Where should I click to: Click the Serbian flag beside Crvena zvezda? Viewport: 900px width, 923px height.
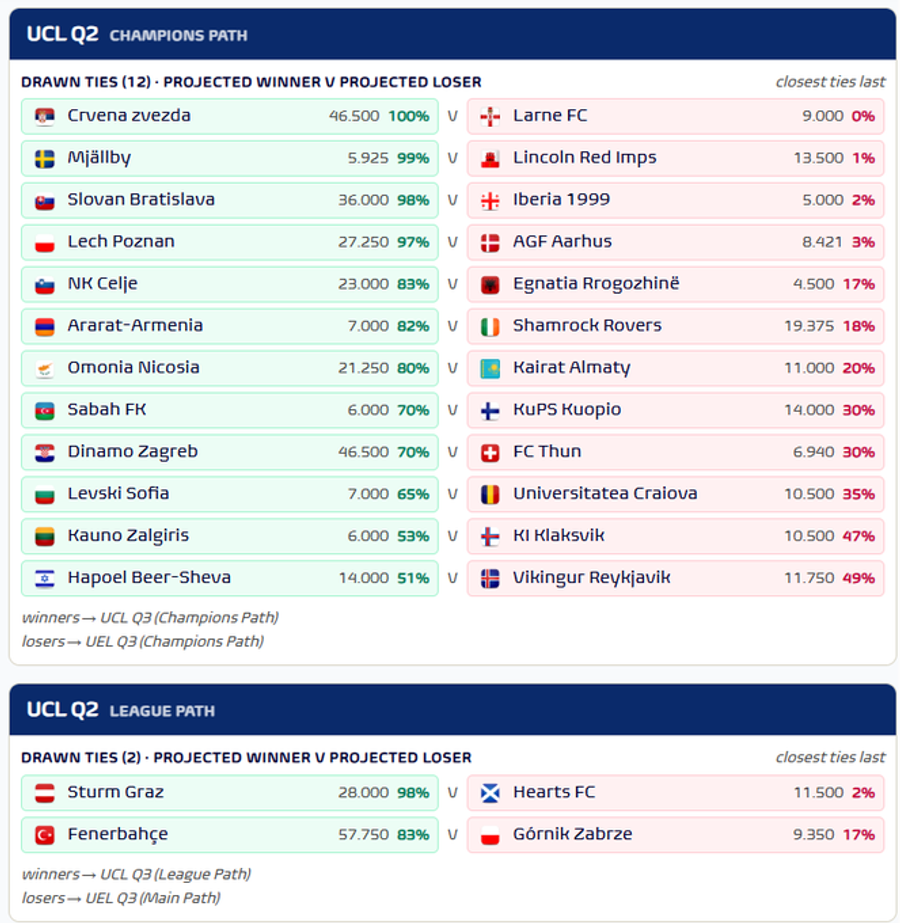(45, 117)
